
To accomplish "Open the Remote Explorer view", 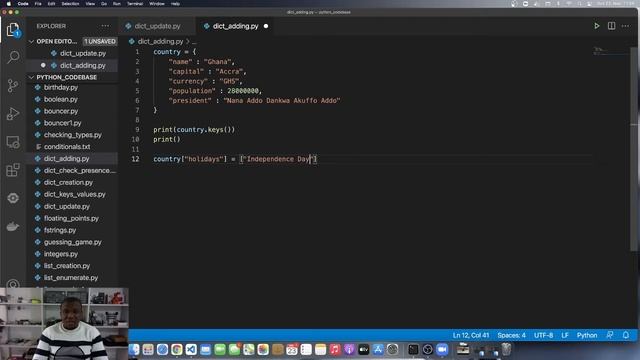I will point(13,142).
